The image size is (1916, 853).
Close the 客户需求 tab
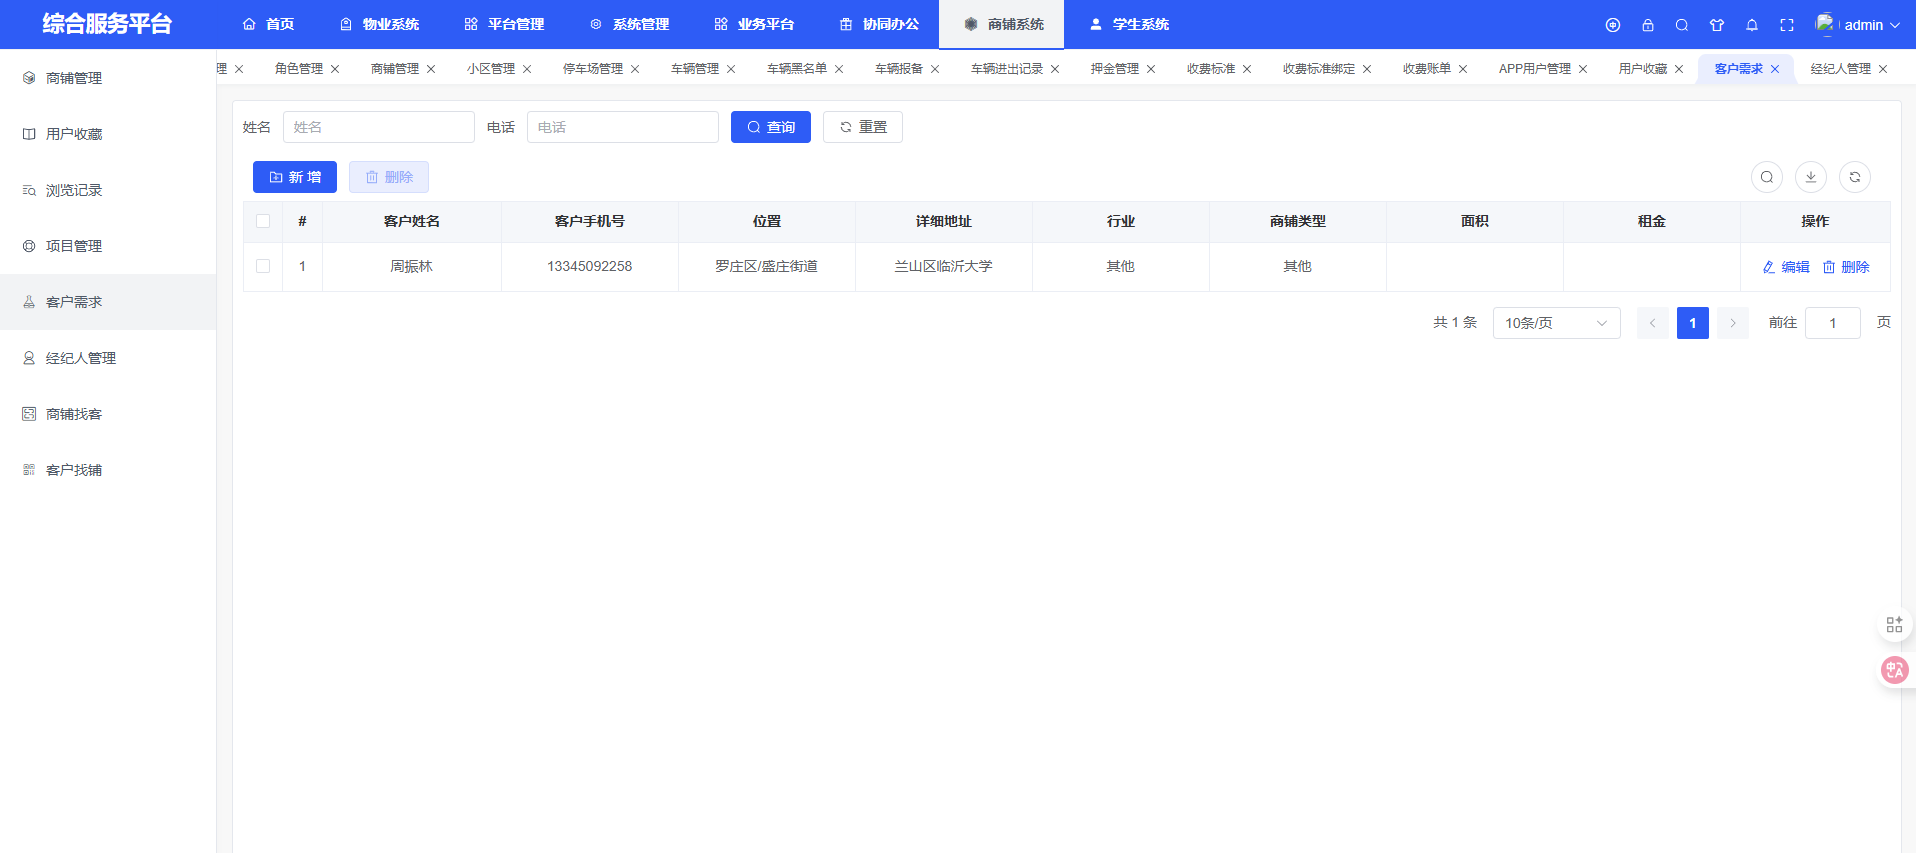tap(1775, 69)
